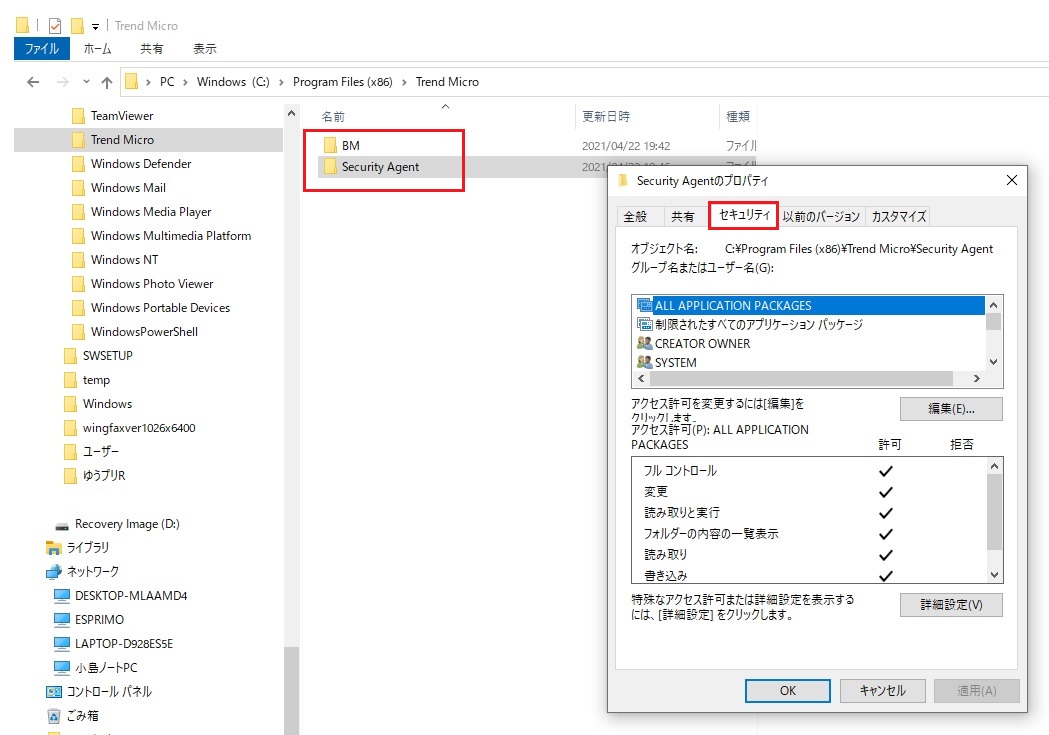Click the Windows Defender folder icon
Screen dimensions: 1049x735
pyautogui.click(x=78, y=164)
